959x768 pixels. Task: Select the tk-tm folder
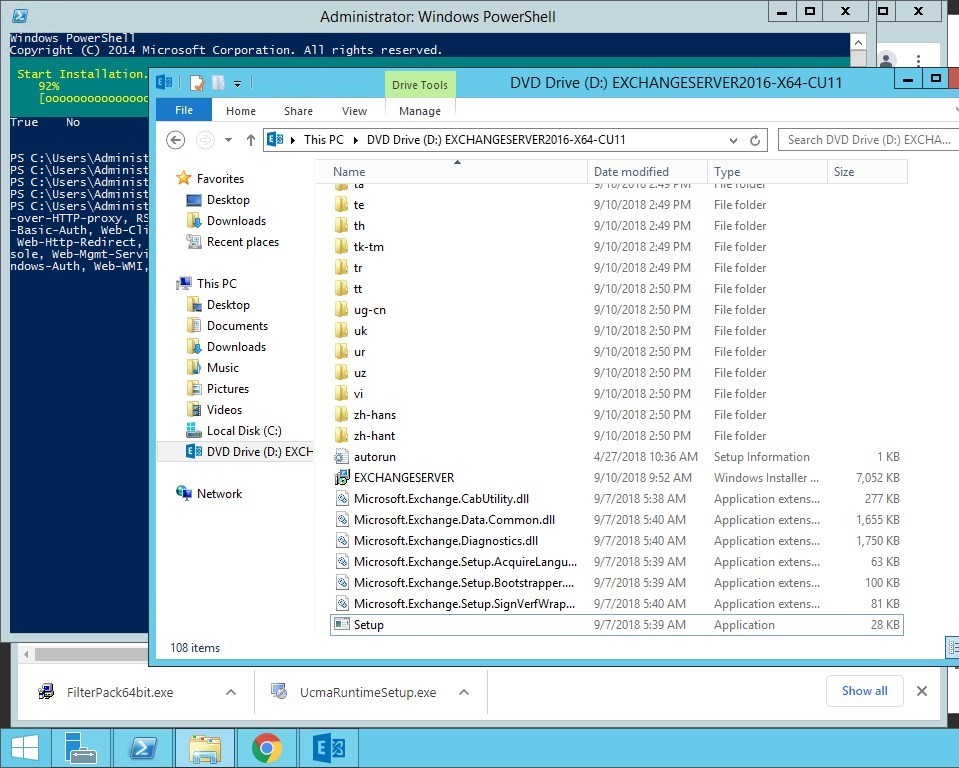pos(616,246)
